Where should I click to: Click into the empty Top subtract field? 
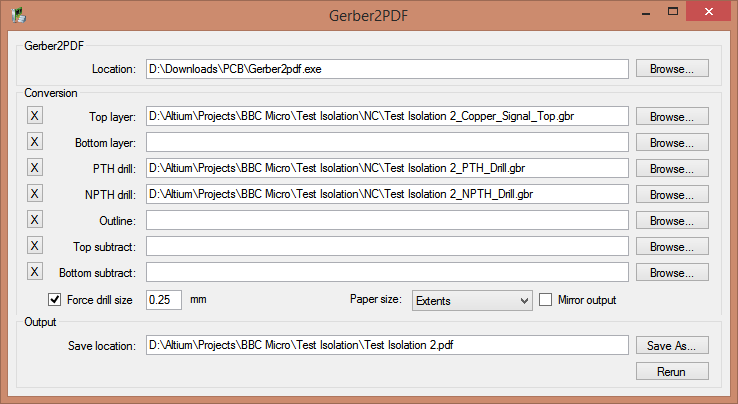[387, 246]
